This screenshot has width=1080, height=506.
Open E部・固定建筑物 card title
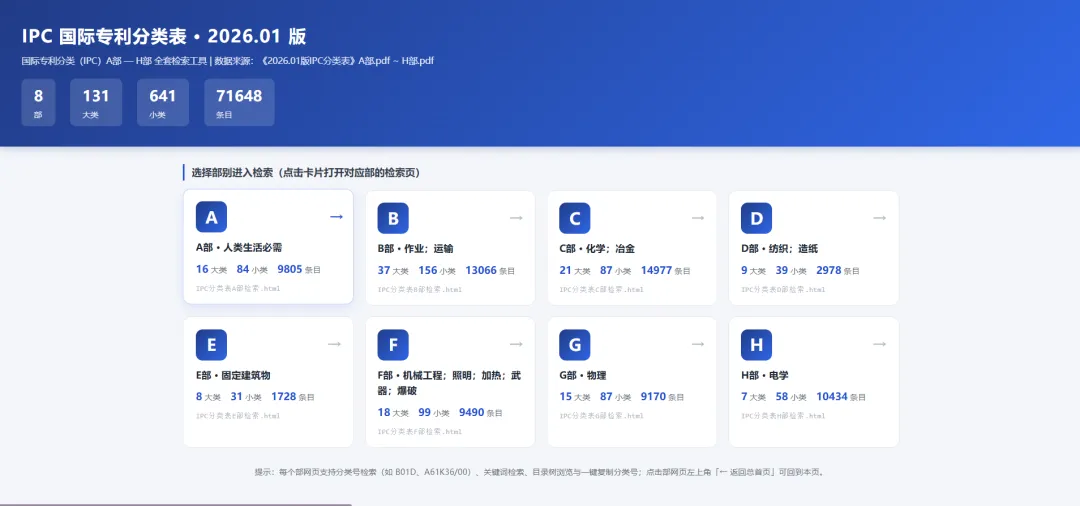pyautogui.click(x=233, y=375)
